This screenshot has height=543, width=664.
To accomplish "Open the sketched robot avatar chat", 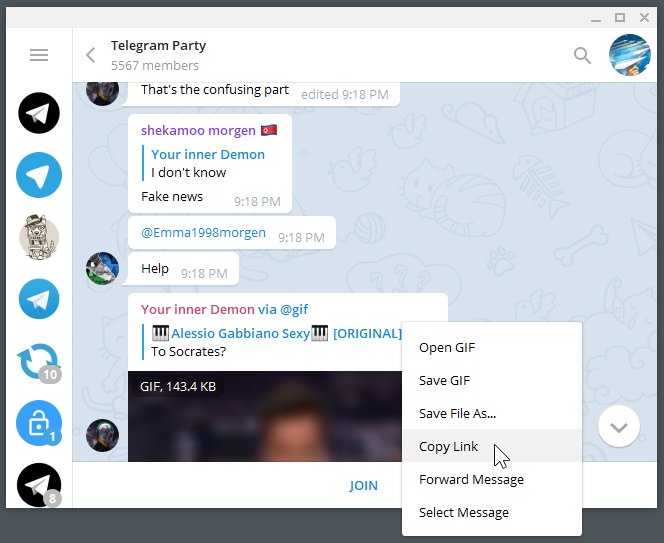I will coord(39,237).
